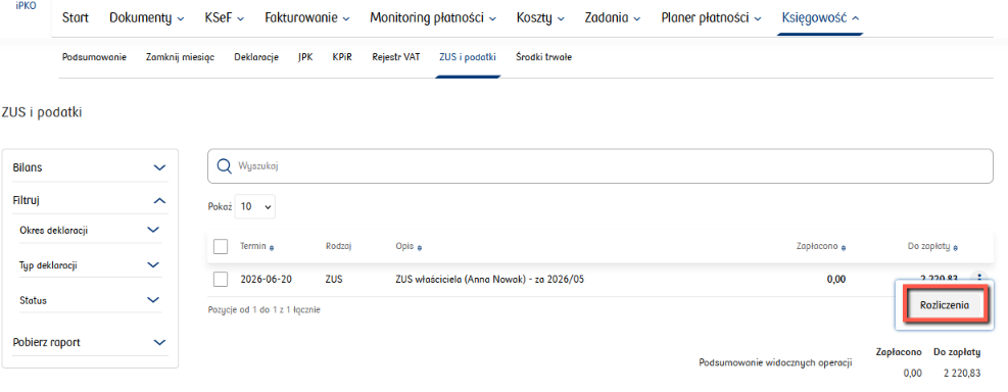Collapse the Księgowość menu
This screenshot has height=392, width=1008.
pyautogui.click(x=820, y=19)
